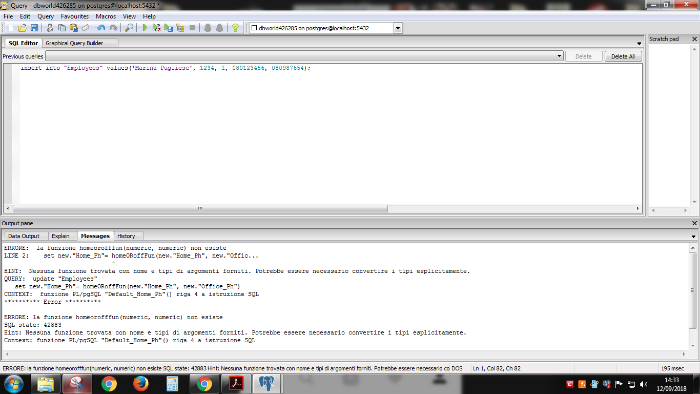Open a SQL file with folder icon
Viewport: 700px width, 394px height.
[22, 28]
